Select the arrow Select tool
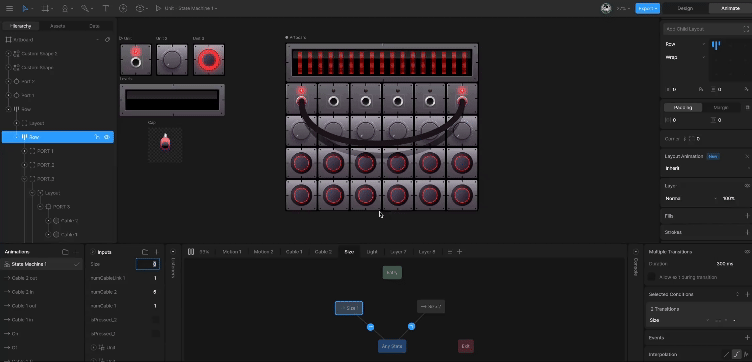Image resolution: width=752 pixels, height=362 pixels. (25, 8)
